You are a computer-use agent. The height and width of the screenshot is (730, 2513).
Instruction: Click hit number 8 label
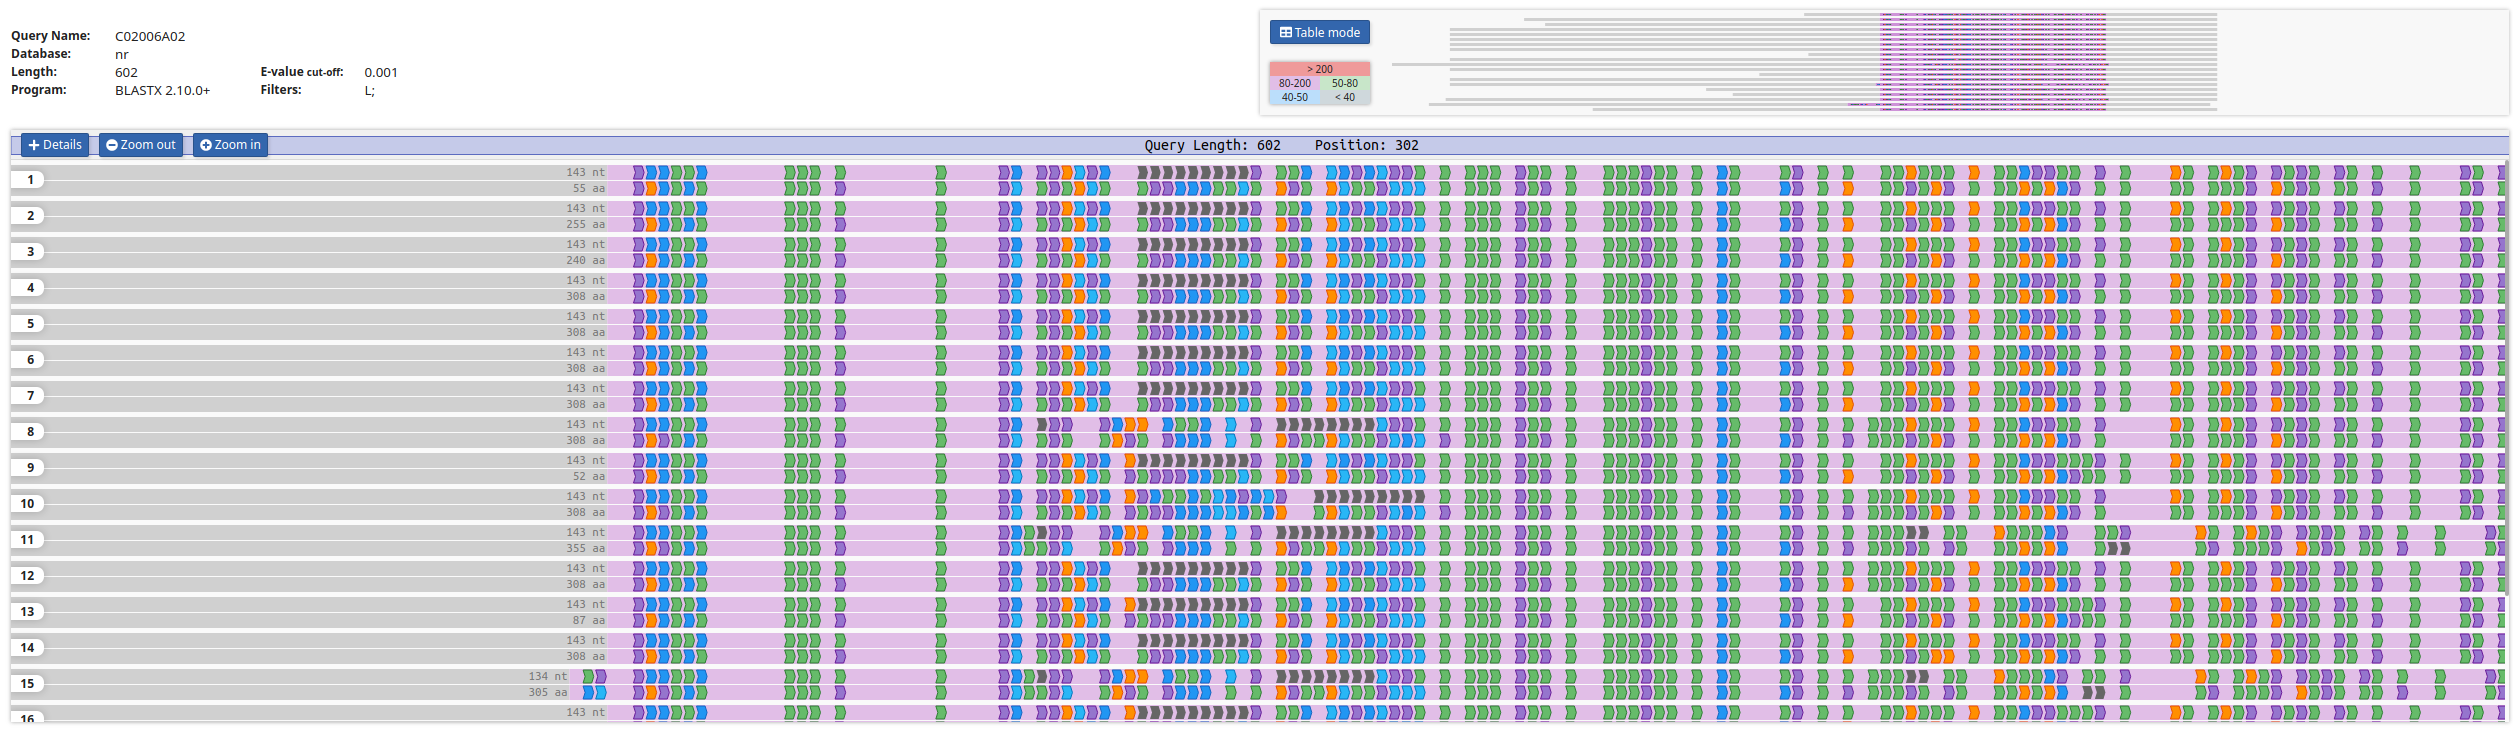pyautogui.click(x=30, y=432)
